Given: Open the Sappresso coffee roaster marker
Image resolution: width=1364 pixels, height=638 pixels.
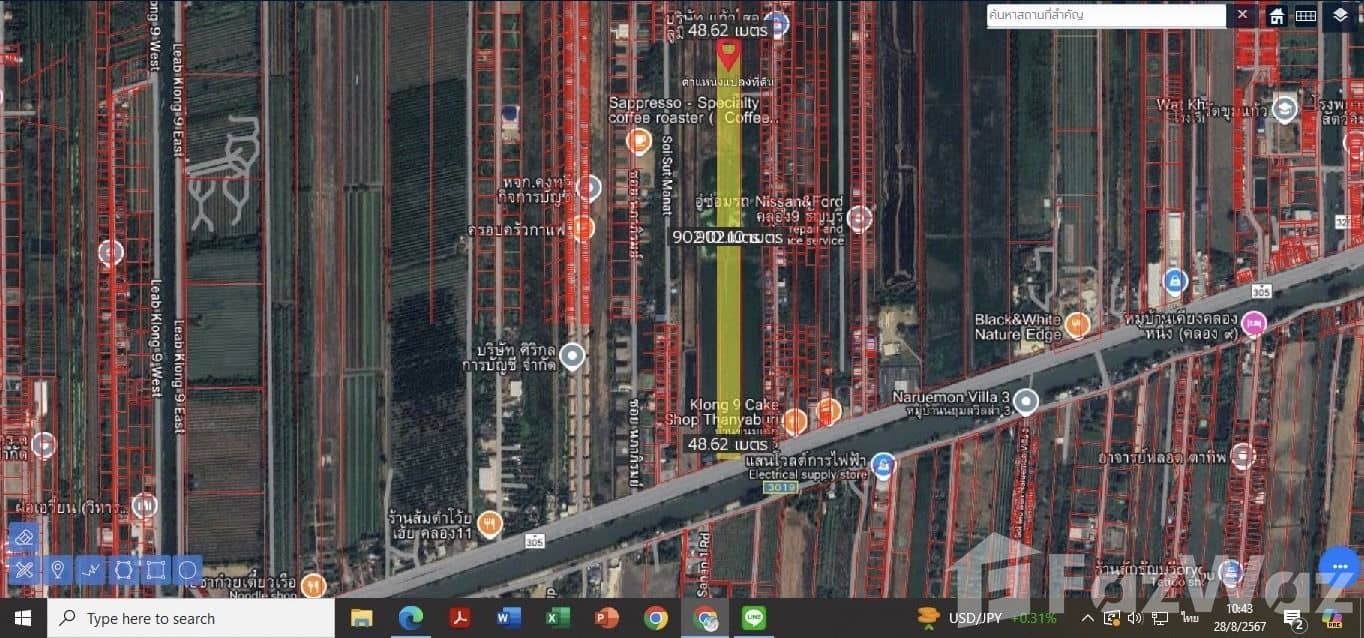Looking at the screenshot, I should [638, 141].
